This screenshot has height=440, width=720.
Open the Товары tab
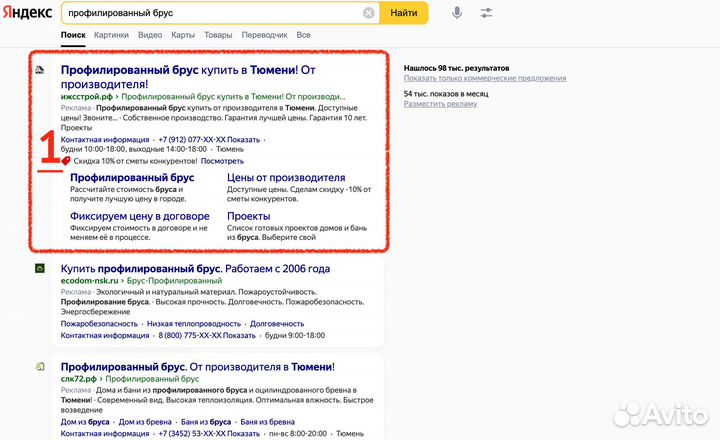tap(218, 35)
